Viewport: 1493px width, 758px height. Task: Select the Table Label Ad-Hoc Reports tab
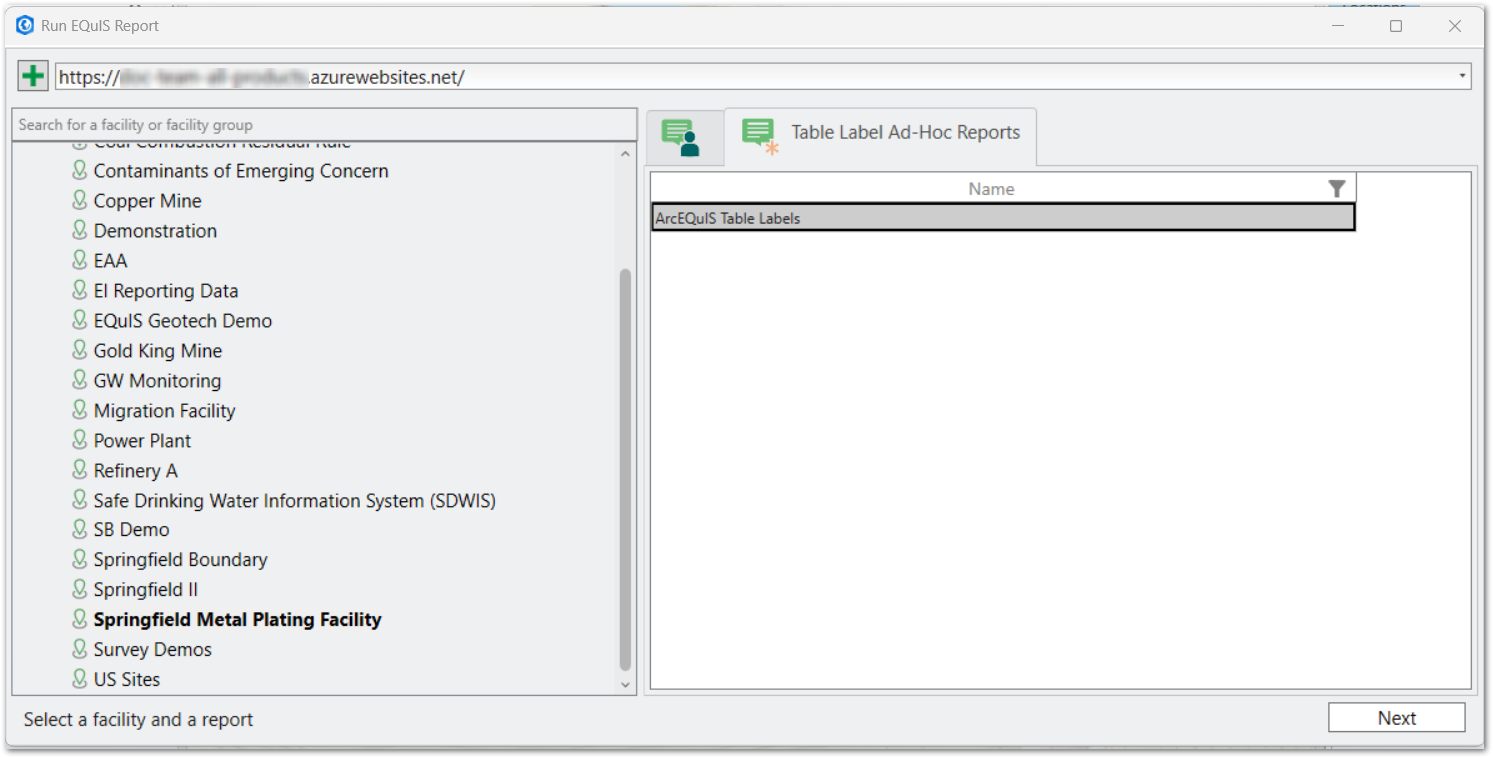tap(880, 137)
